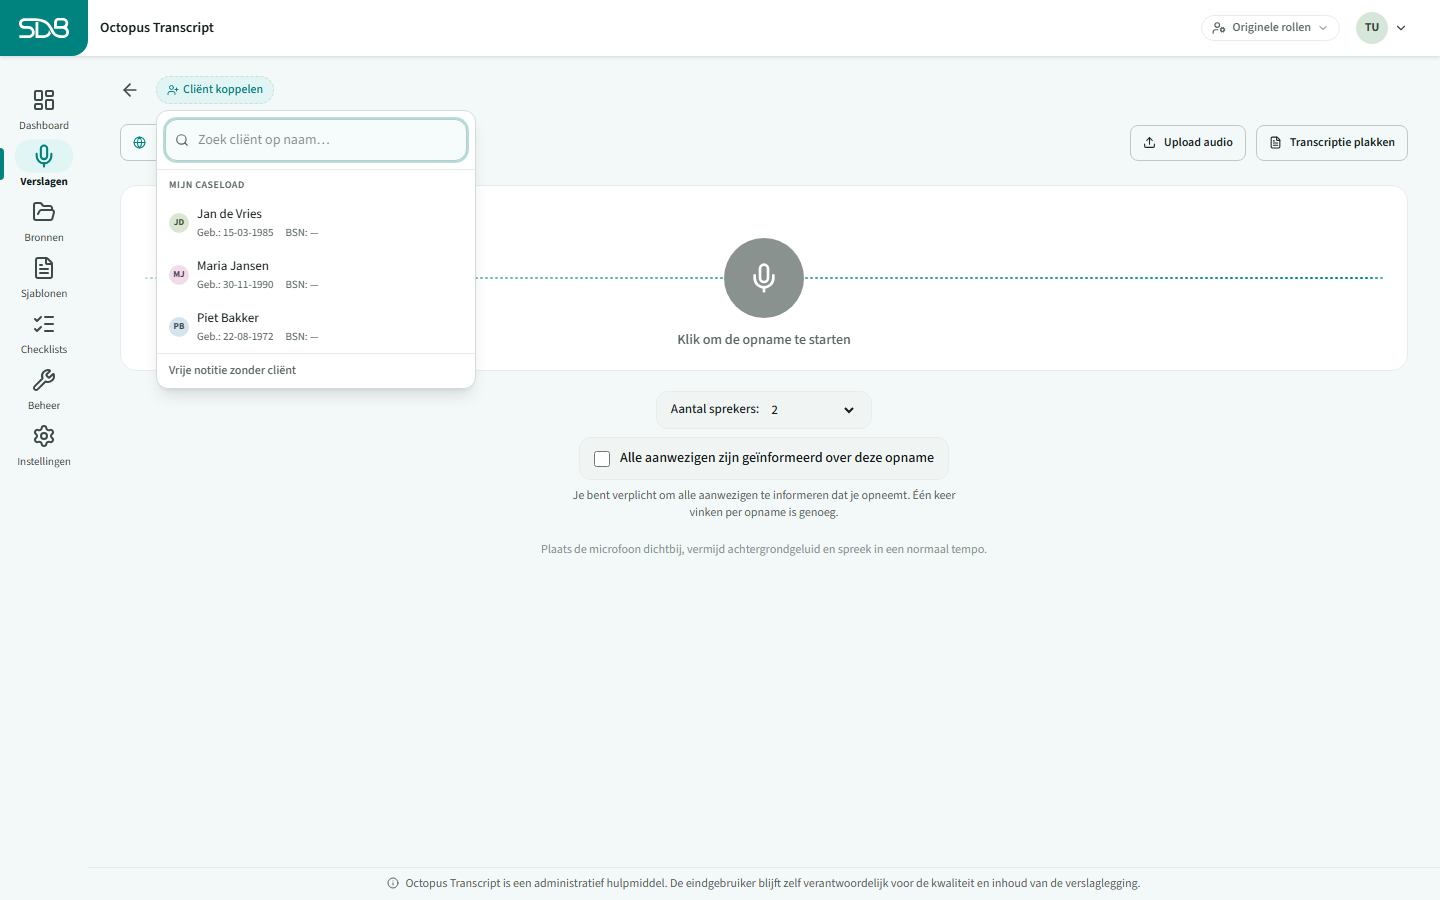
Task: Click the Mijn Caseload heading
Action: click(207, 185)
